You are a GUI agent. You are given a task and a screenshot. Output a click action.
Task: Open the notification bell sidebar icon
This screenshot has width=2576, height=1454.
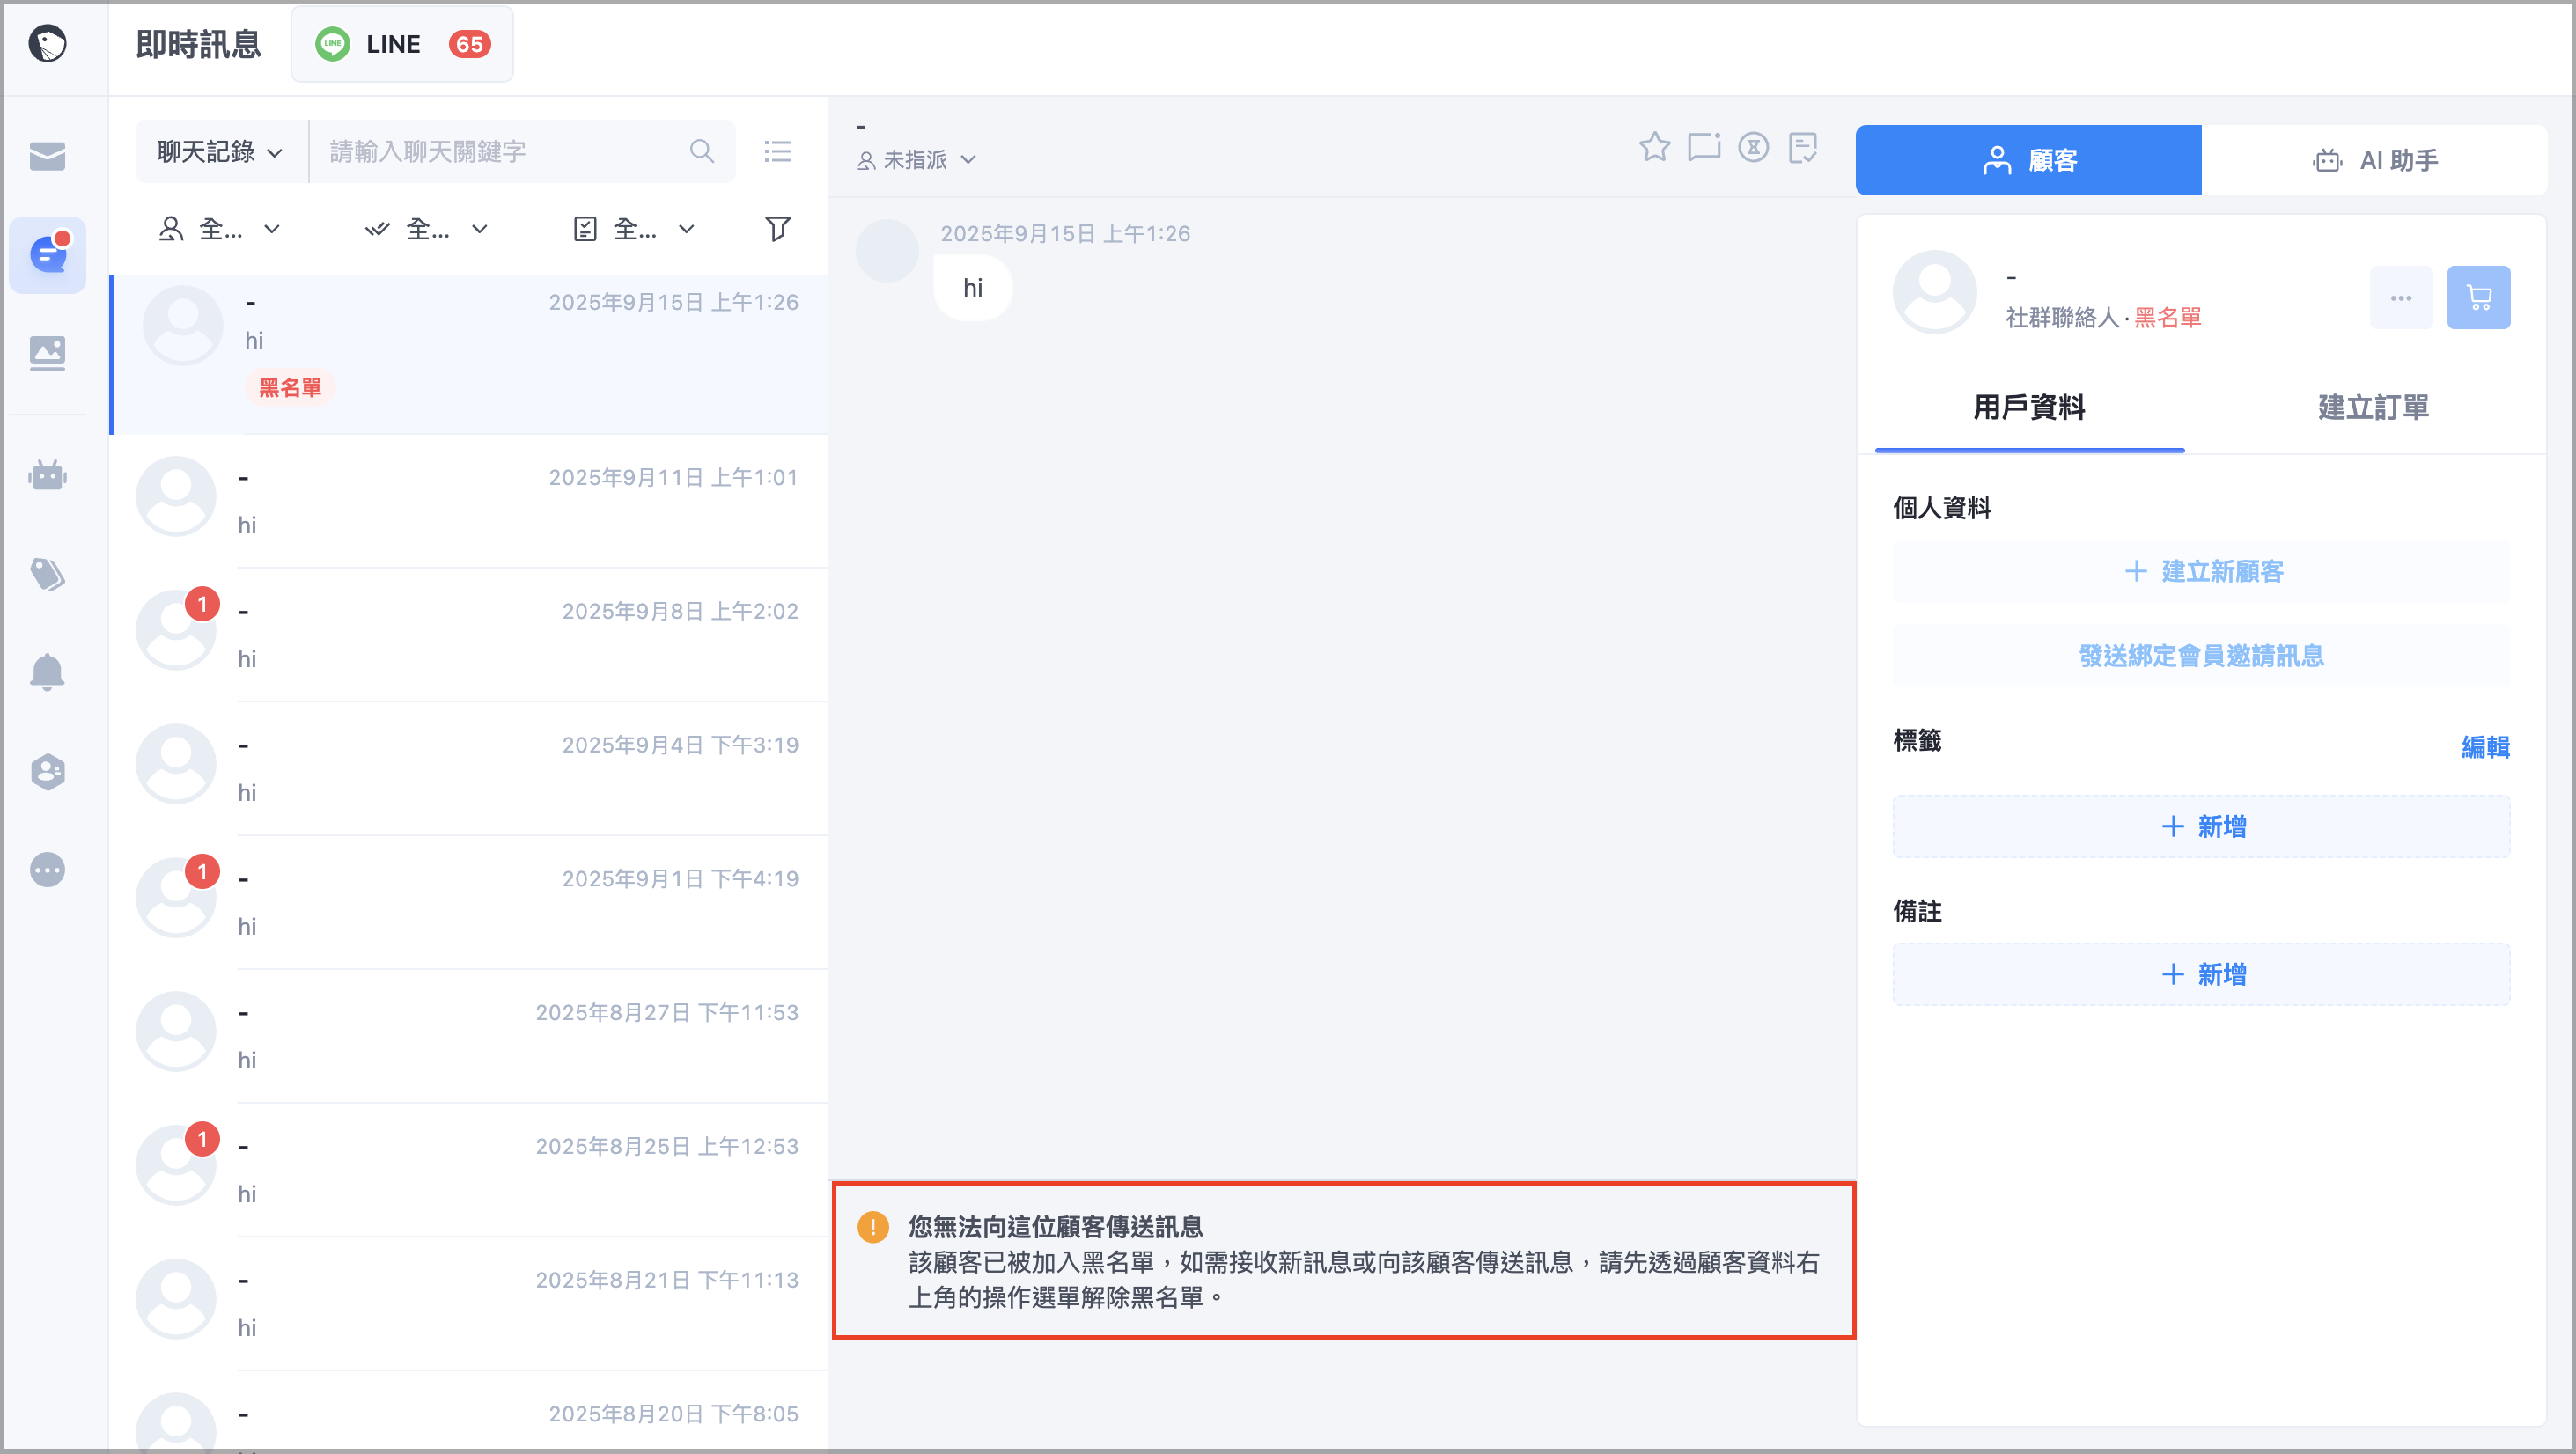point(47,672)
